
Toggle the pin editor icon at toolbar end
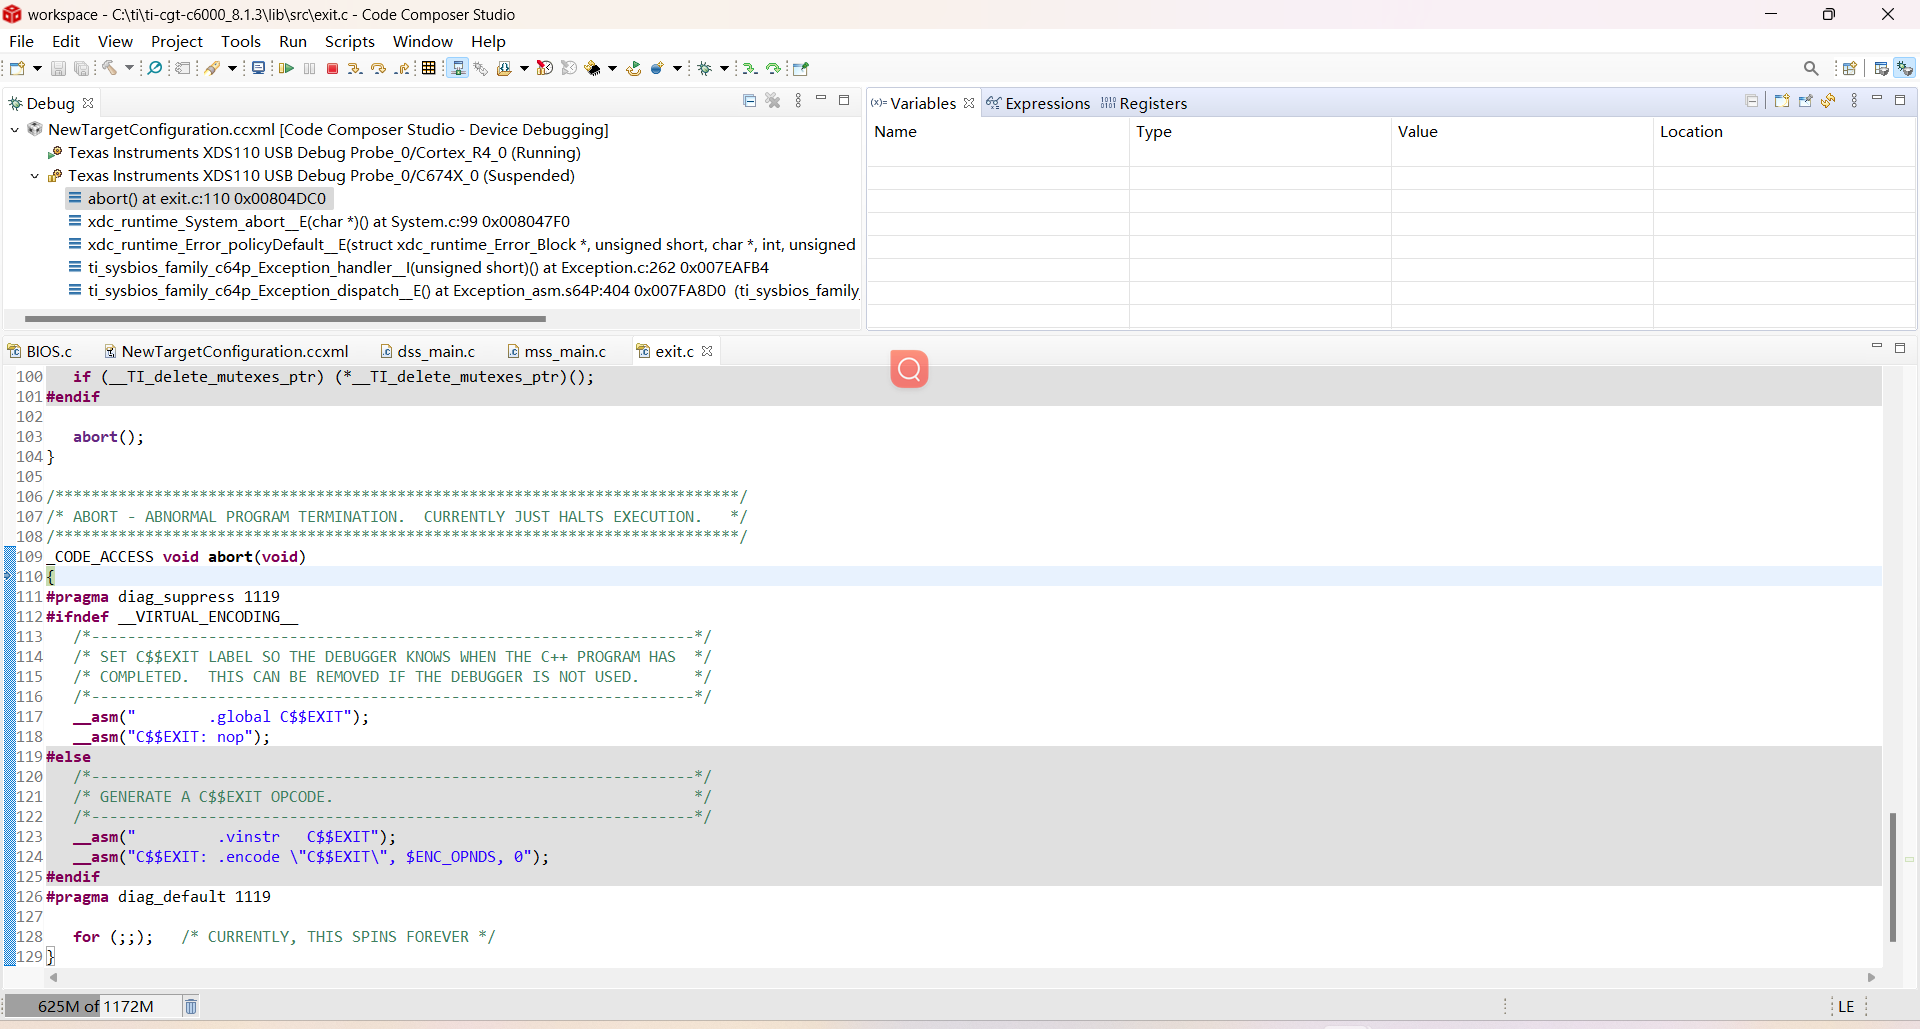point(801,68)
